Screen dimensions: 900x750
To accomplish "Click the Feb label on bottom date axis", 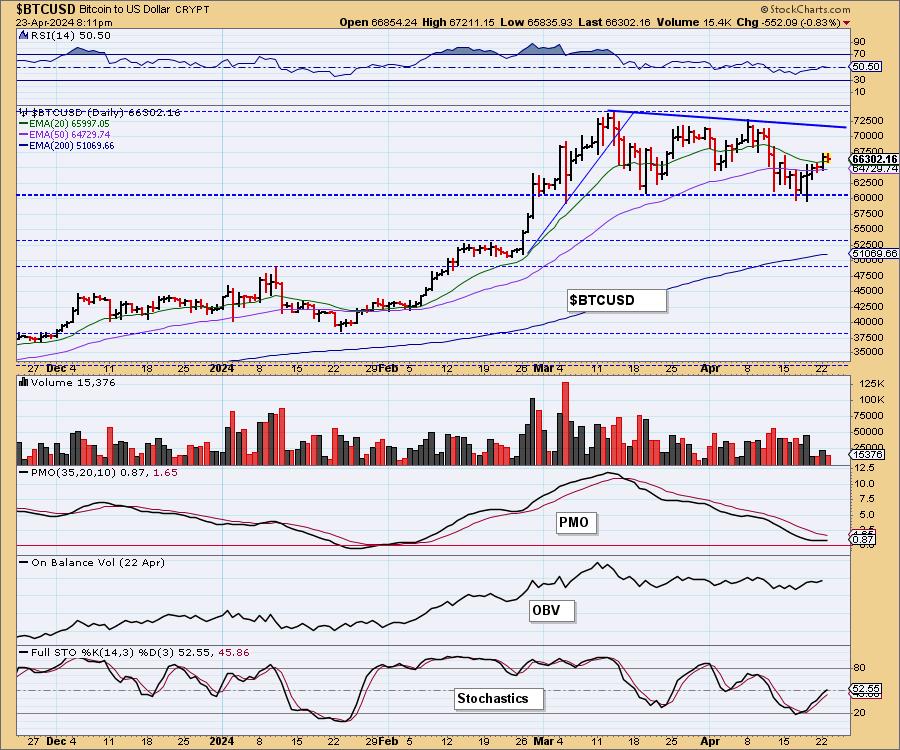I will click(388, 741).
